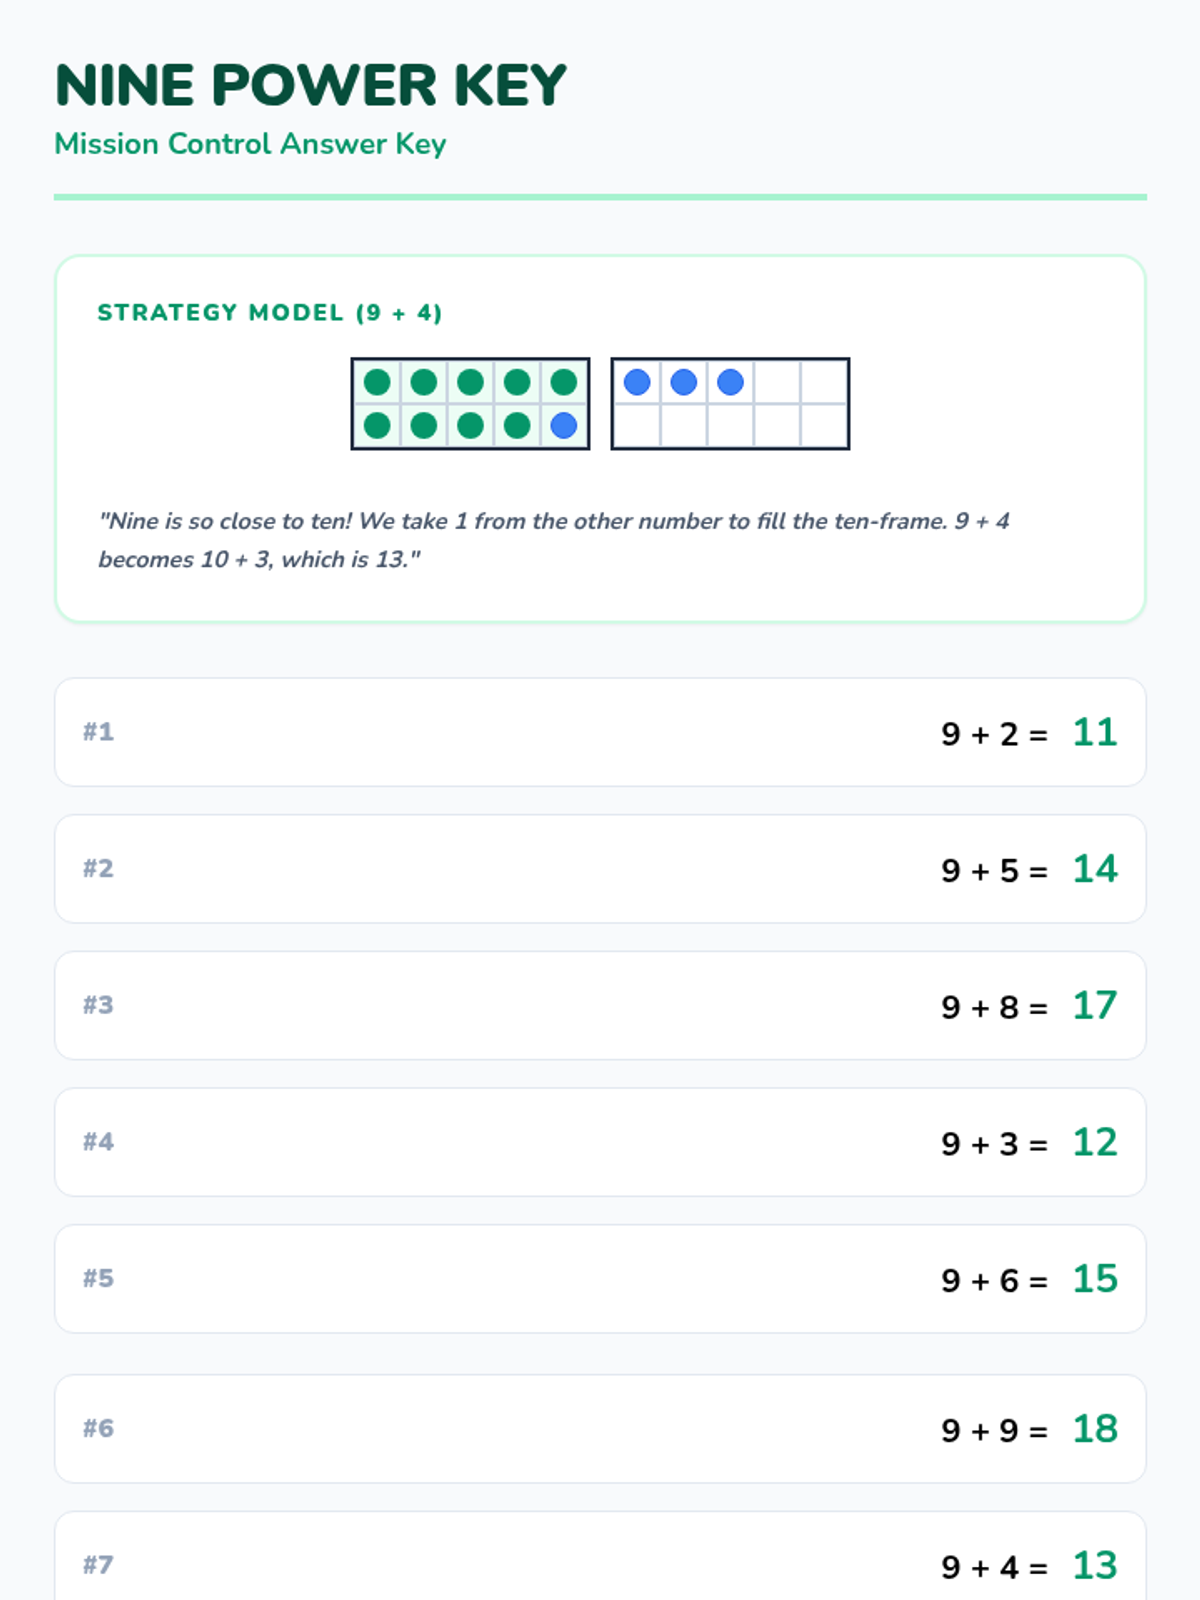Click the #4 problem label
The height and width of the screenshot is (1600, 1200).
pos(98,1142)
